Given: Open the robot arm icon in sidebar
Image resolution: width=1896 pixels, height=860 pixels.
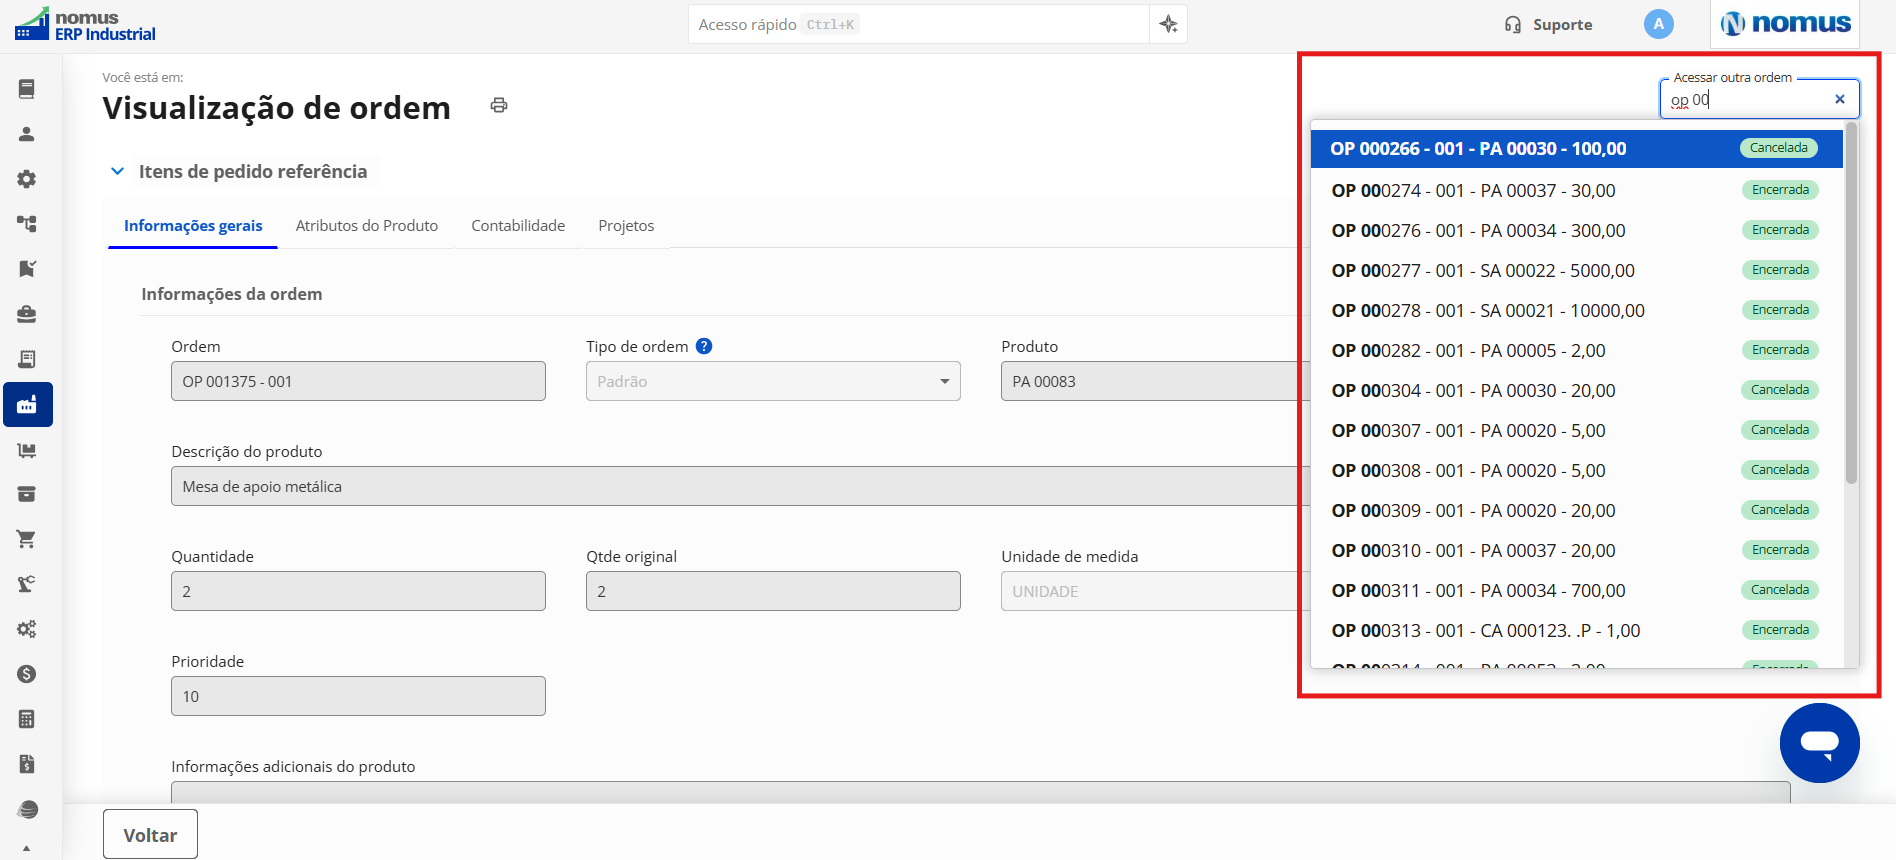Looking at the screenshot, I should 27,584.
